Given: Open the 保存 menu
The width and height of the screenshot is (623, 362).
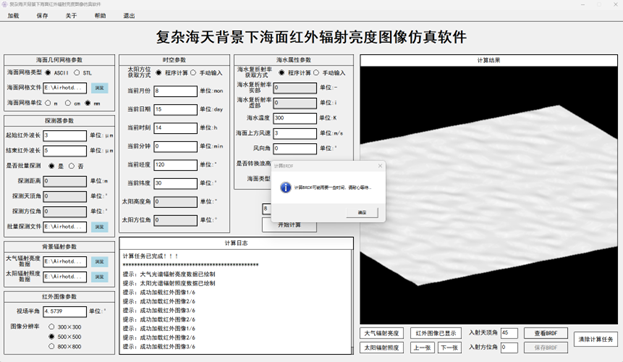Looking at the screenshot, I should pyautogui.click(x=42, y=16).
